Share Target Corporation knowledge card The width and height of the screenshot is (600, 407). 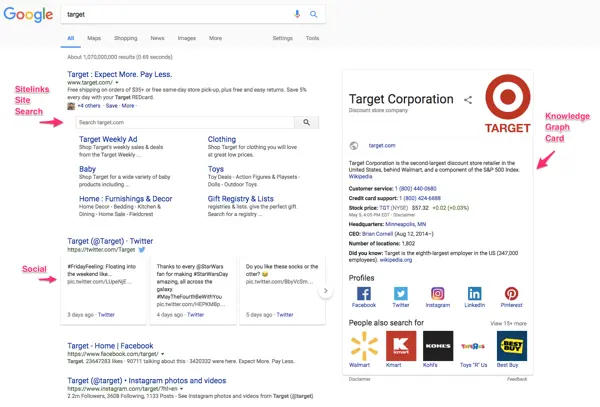[468, 100]
